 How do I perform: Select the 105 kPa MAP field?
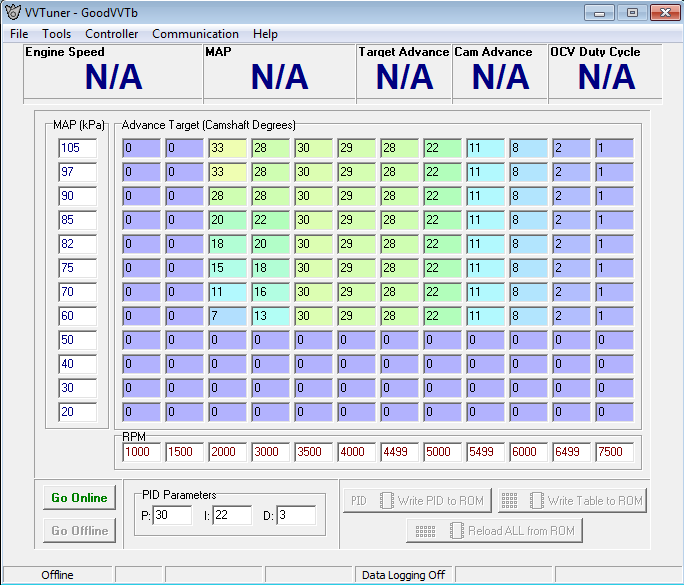(77, 148)
